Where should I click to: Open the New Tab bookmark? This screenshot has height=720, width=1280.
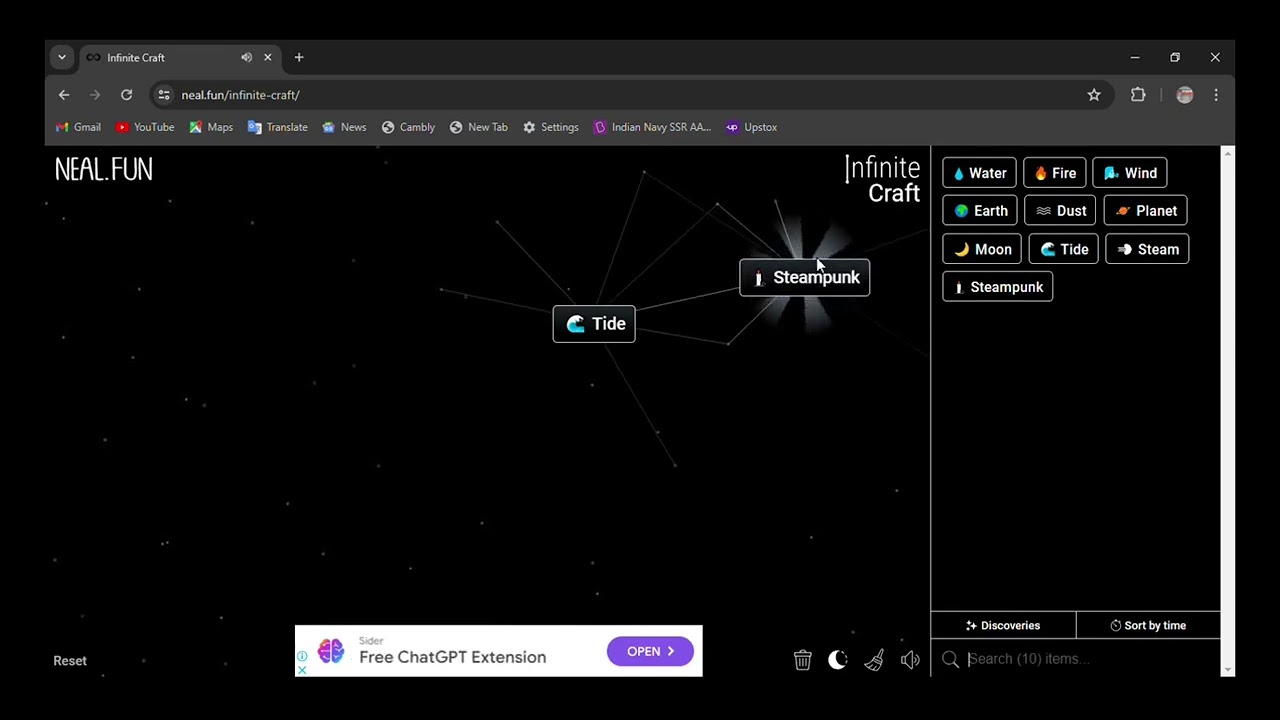click(x=478, y=127)
